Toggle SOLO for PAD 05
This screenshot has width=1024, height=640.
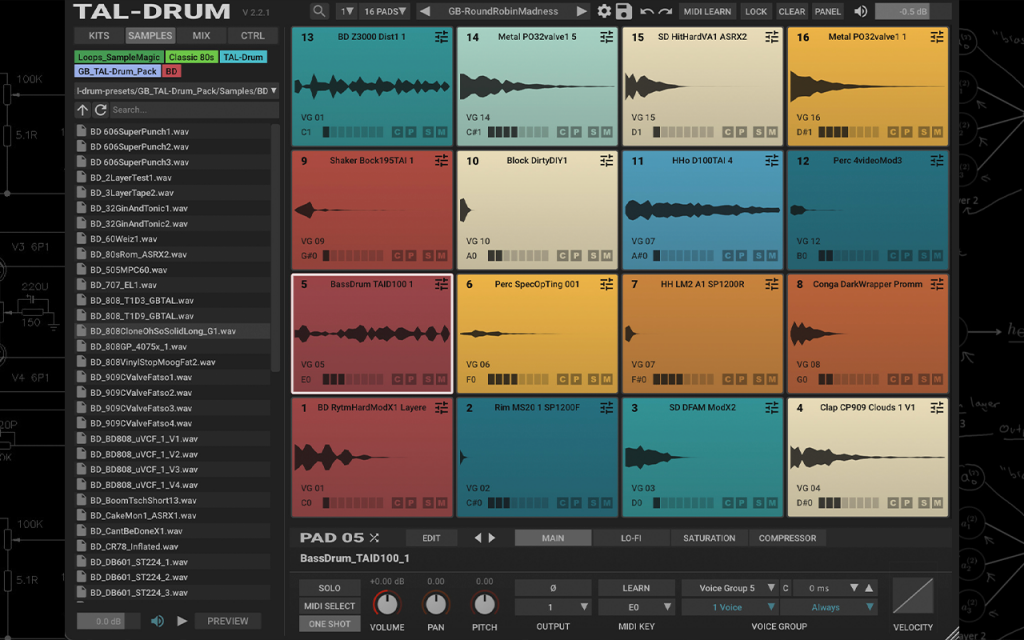point(330,588)
